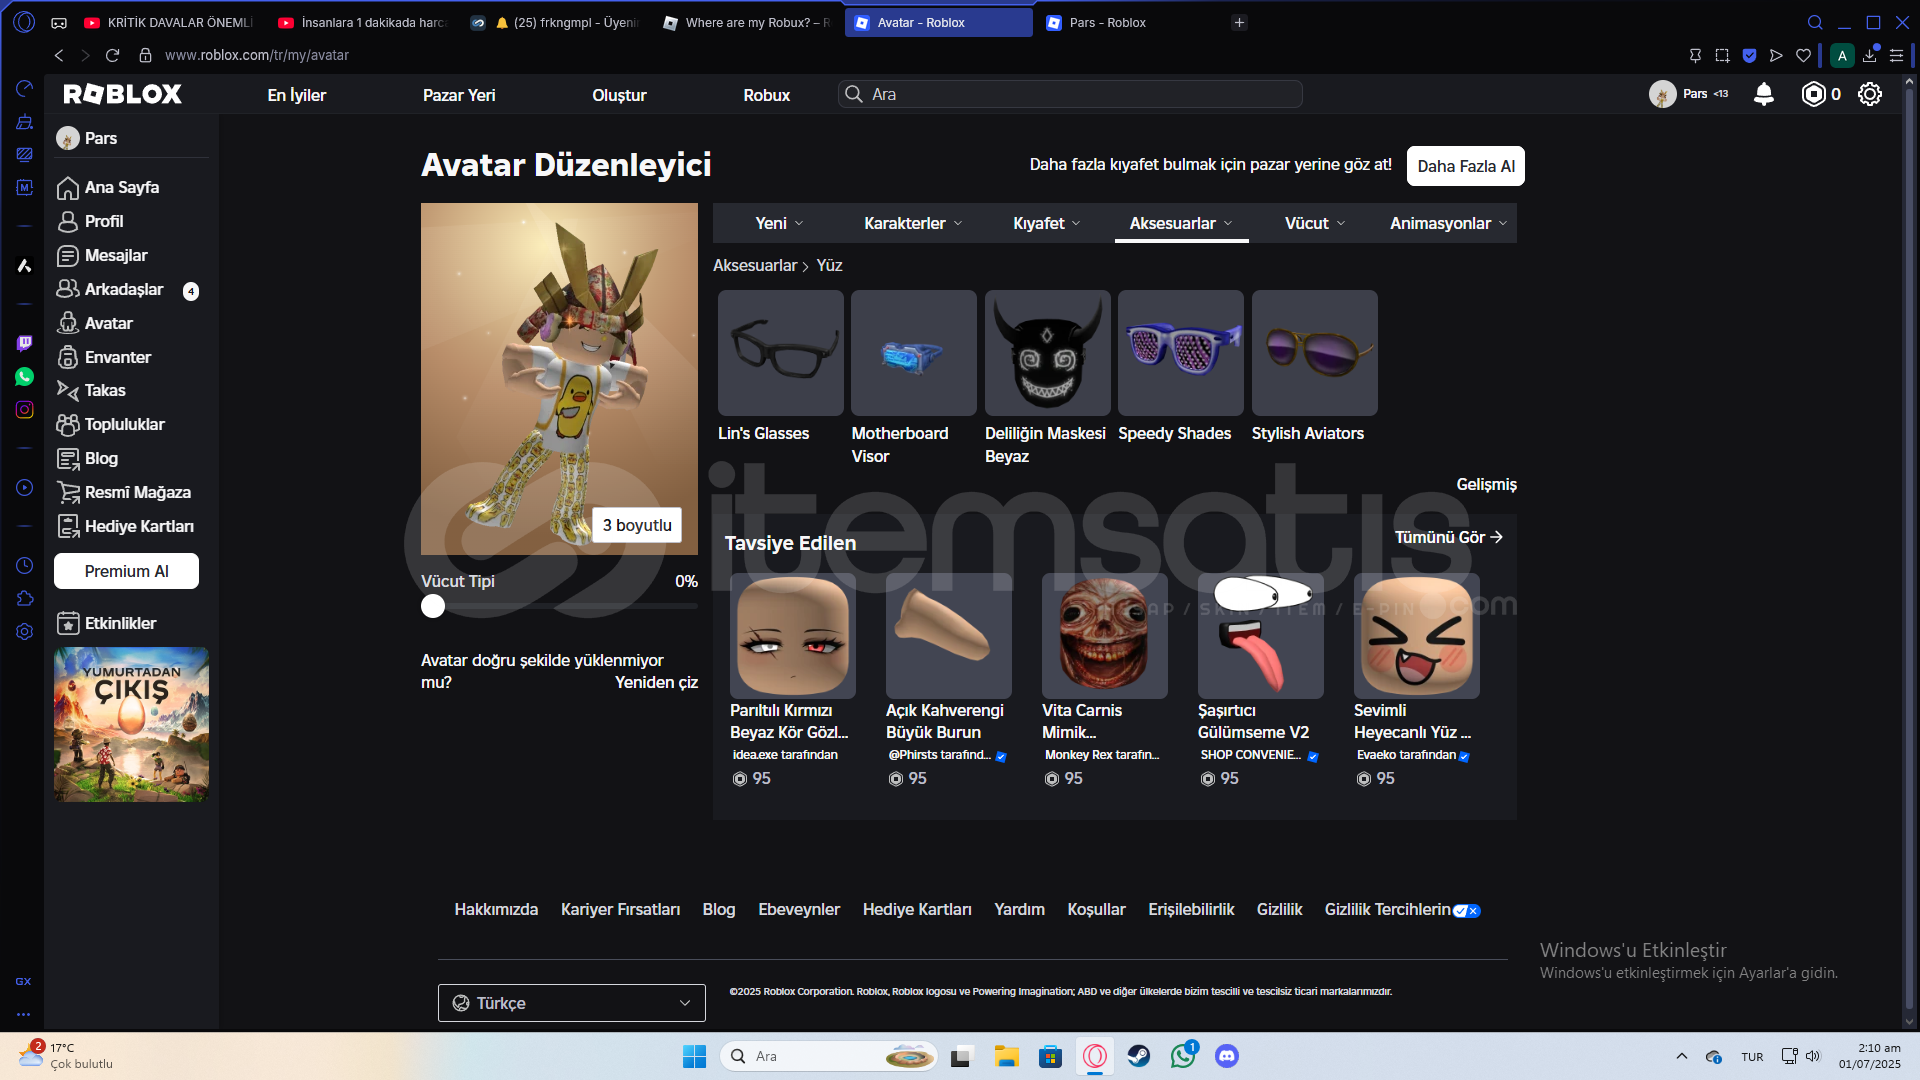The height and width of the screenshot is (1080, 1920).
Task: Open the En İyiler menu
Action: (296, 95)
